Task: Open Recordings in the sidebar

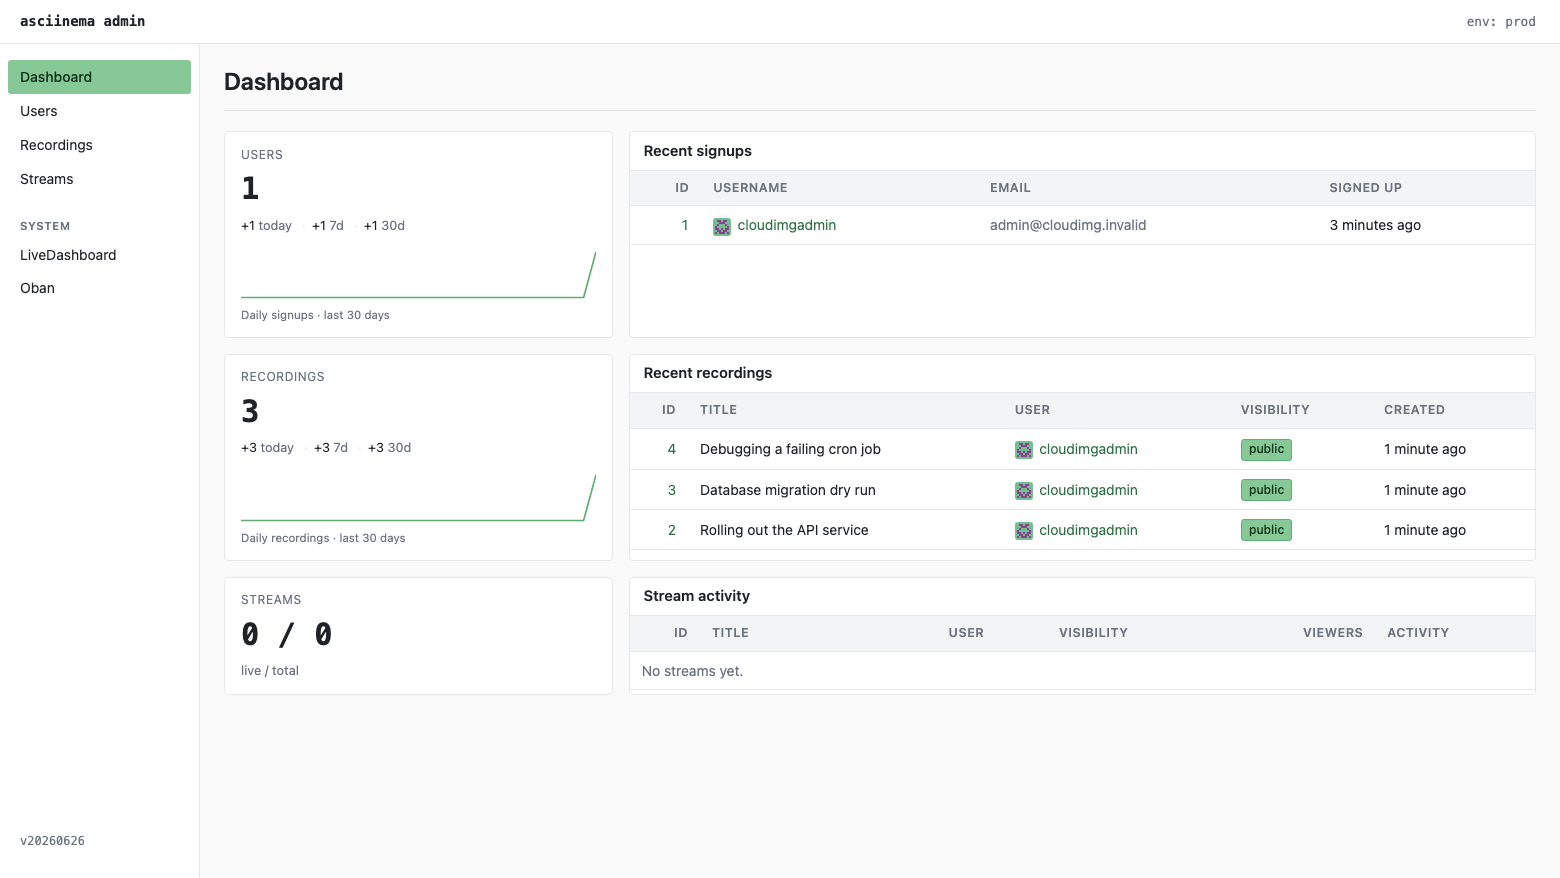Action: coord(99,145)
